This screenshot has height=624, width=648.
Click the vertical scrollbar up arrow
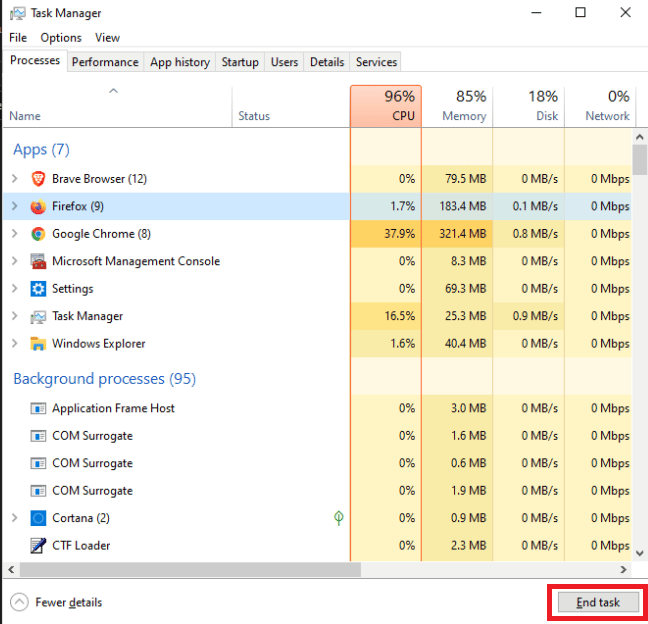pyautogui.click(x=639, y=137)
